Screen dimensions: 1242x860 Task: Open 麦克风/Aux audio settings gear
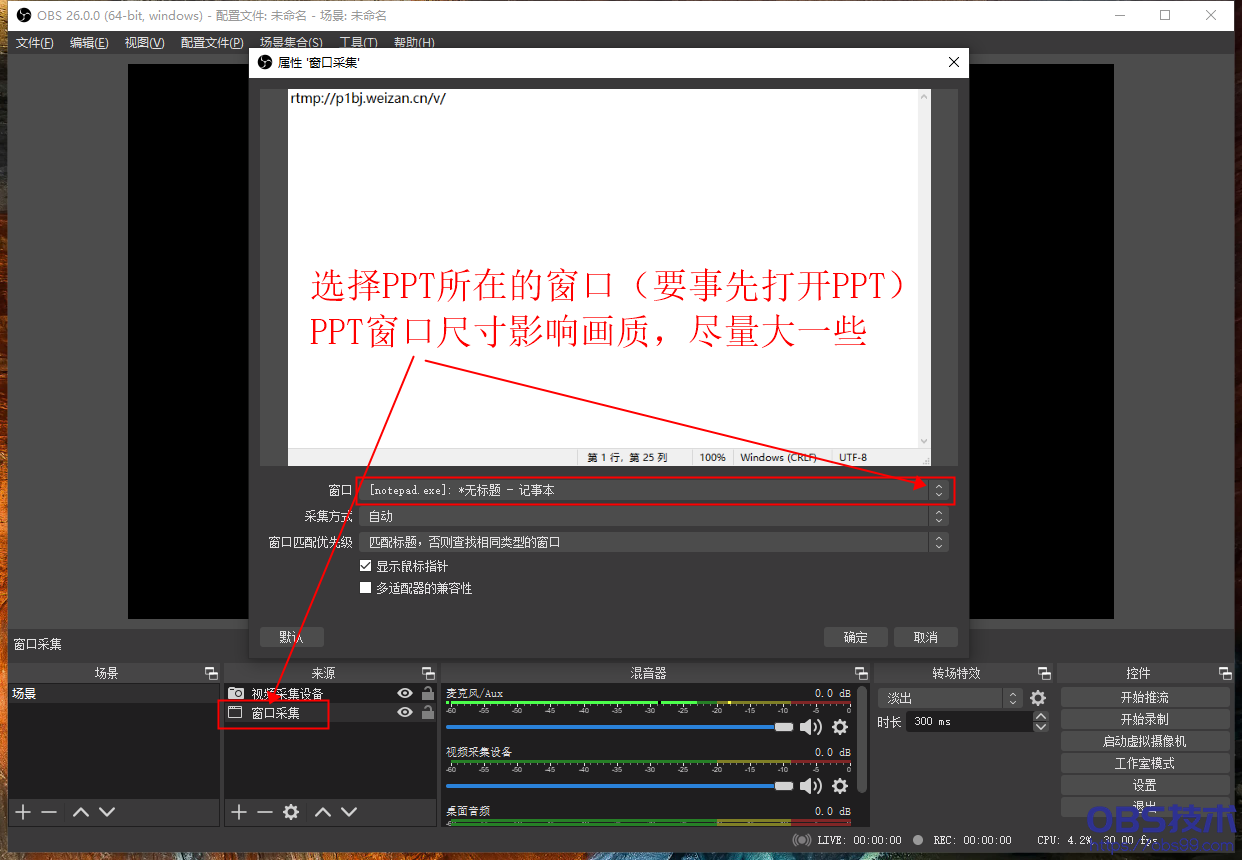(x=840, y=727)
